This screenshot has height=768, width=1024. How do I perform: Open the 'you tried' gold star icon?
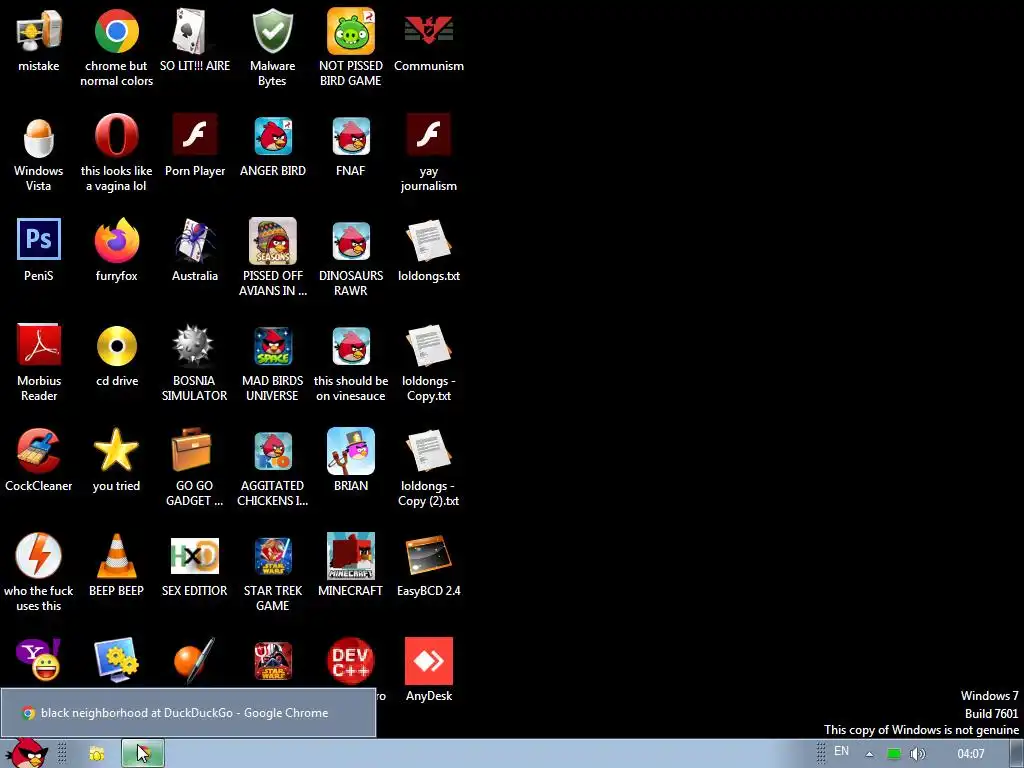tap(116, 451)
